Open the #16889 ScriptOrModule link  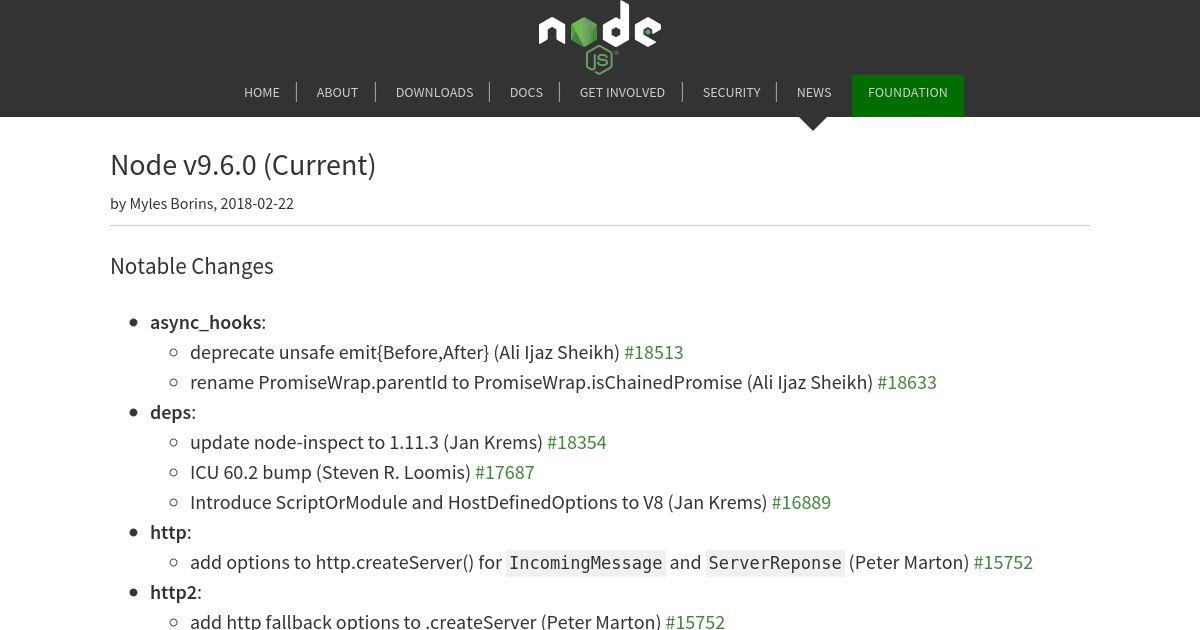point(801,502)
